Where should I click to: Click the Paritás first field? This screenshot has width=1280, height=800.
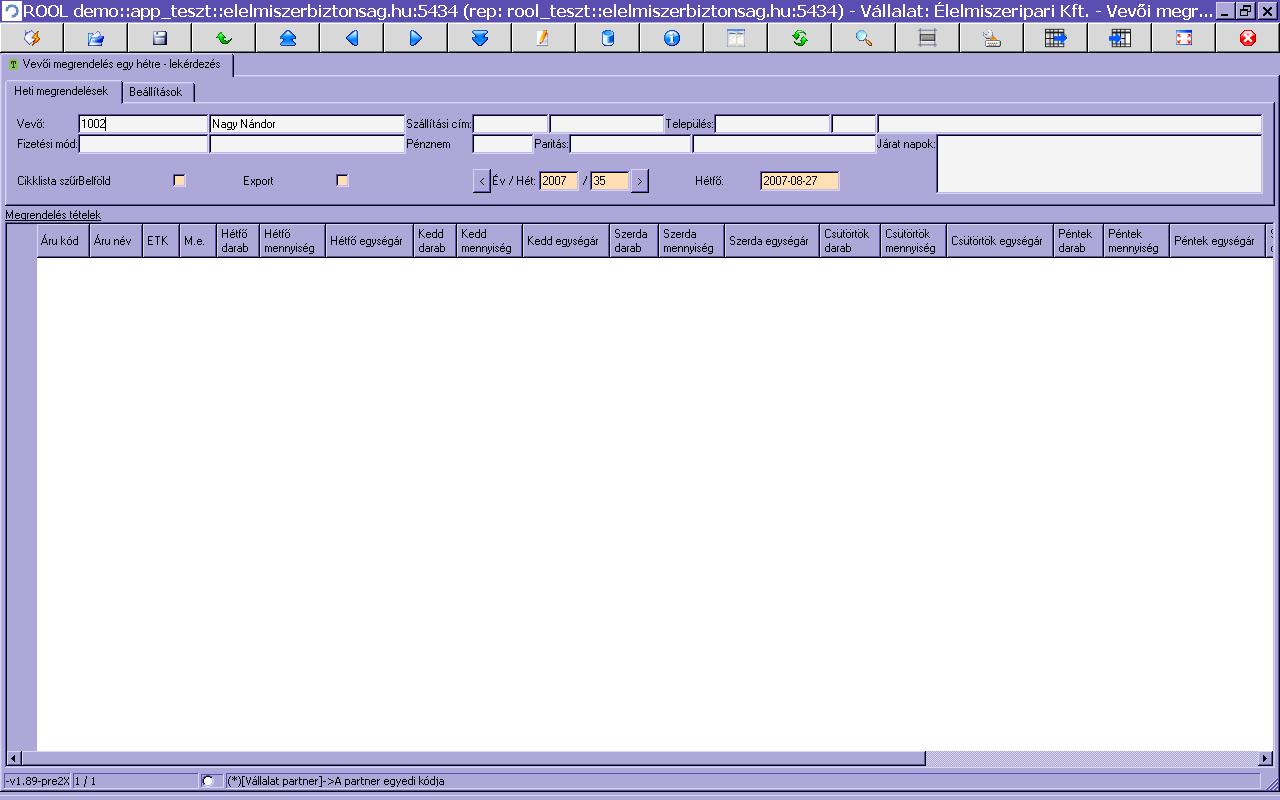point(630,144)
